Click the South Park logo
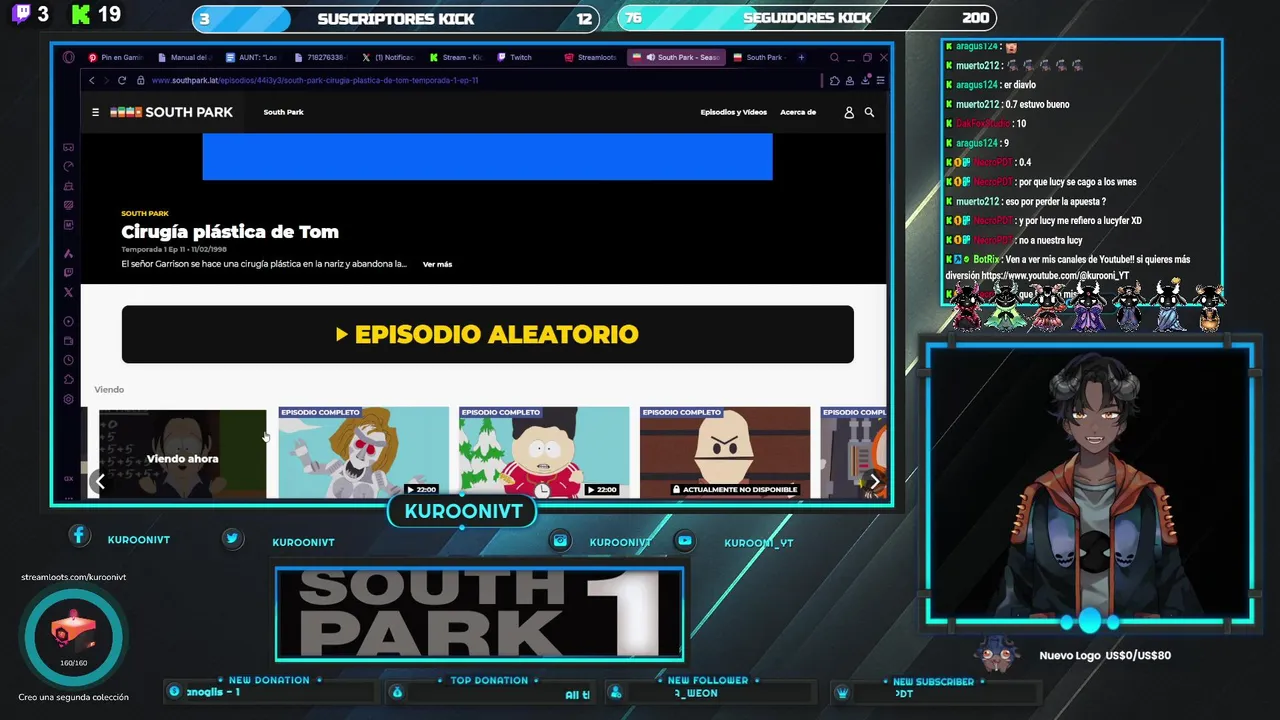 click(x=171, y=112)
